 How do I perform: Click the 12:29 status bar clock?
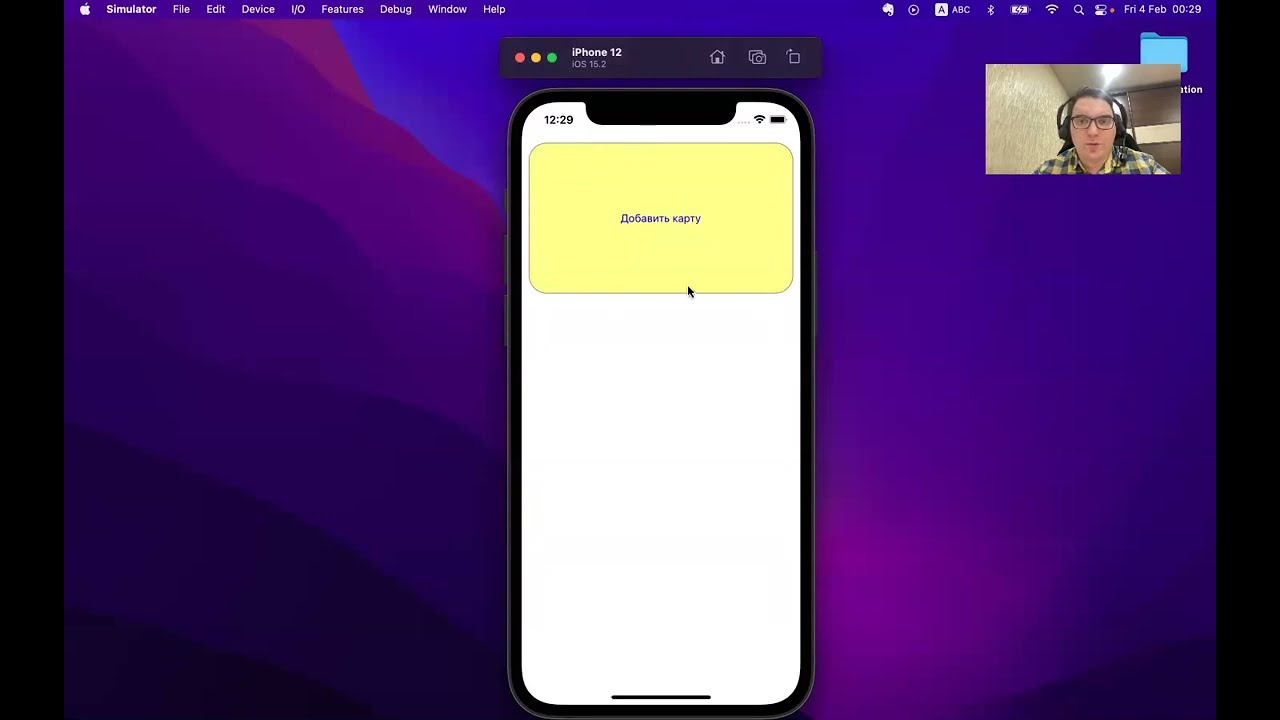(x=558, y=120)
